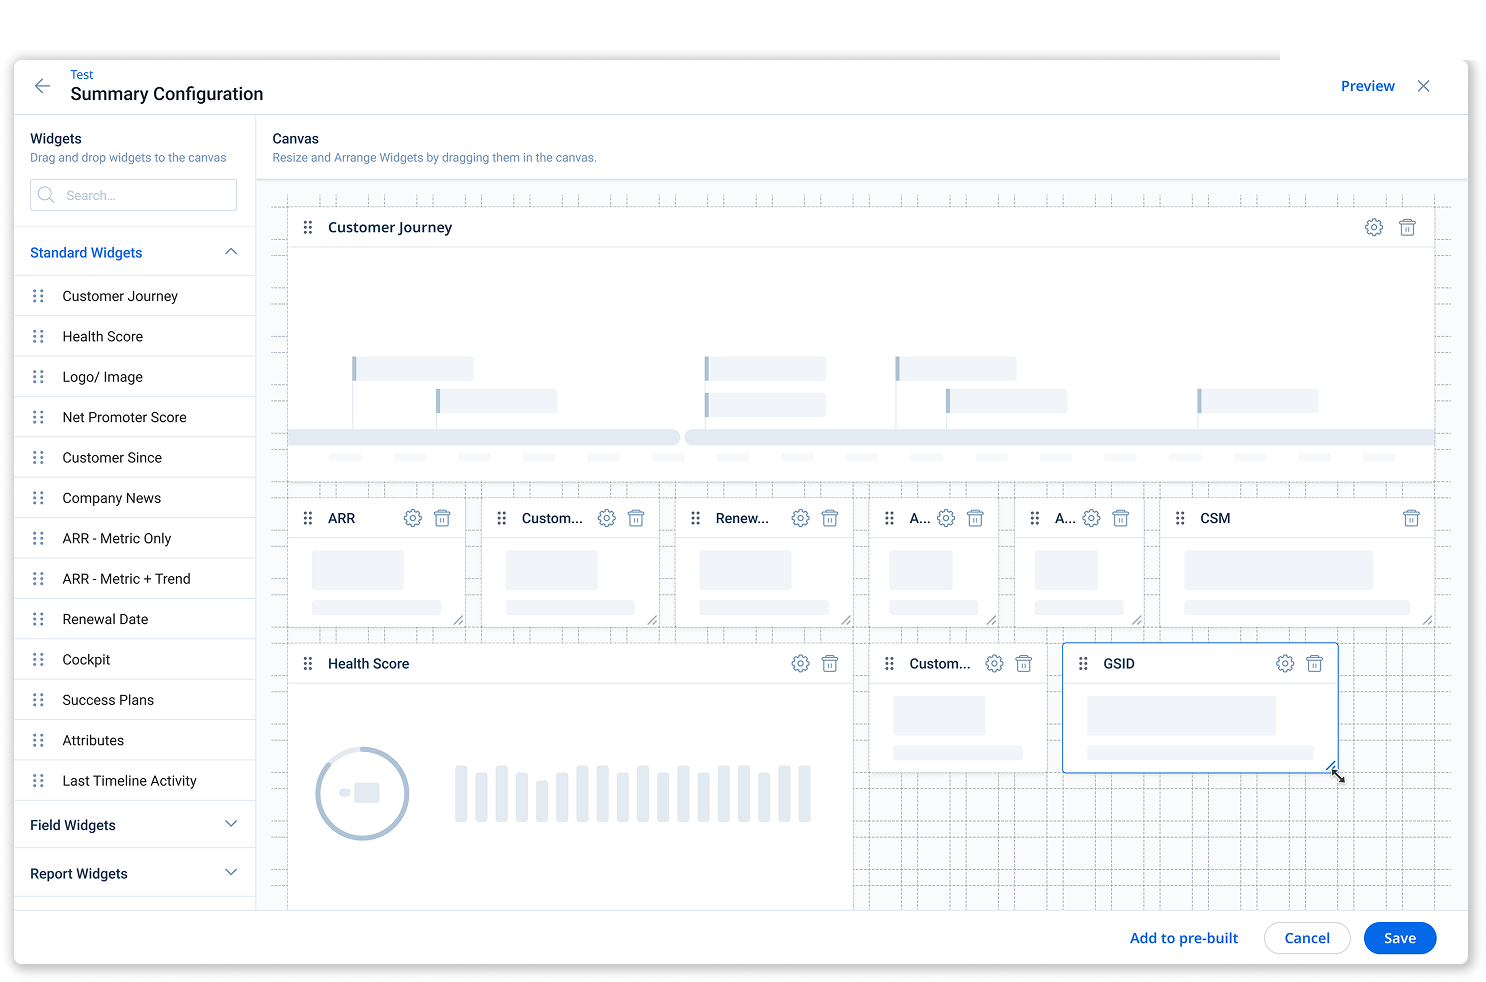Expand the Report Widgets section
Image resolution: width=1486 pixels, height=982 pixels.
(x=231, y=872)
